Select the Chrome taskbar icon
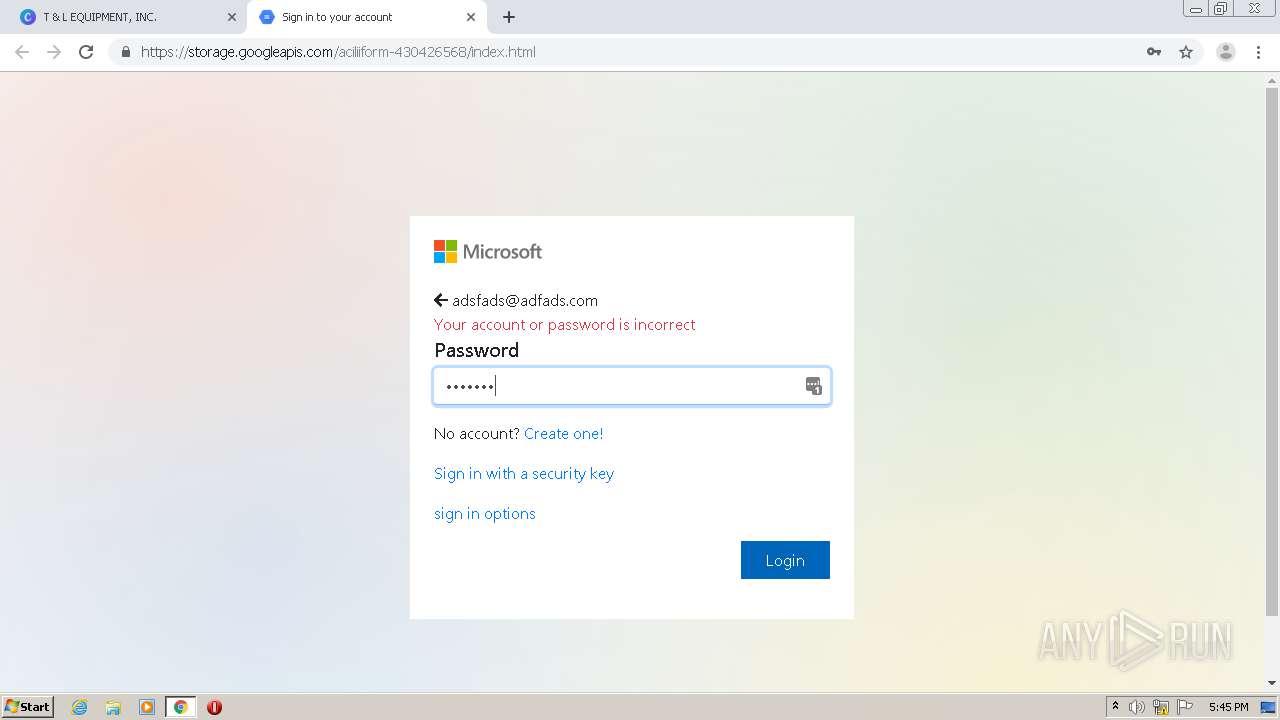The height and width of the screenshot is (720, 1280). [x=180, y=707]
